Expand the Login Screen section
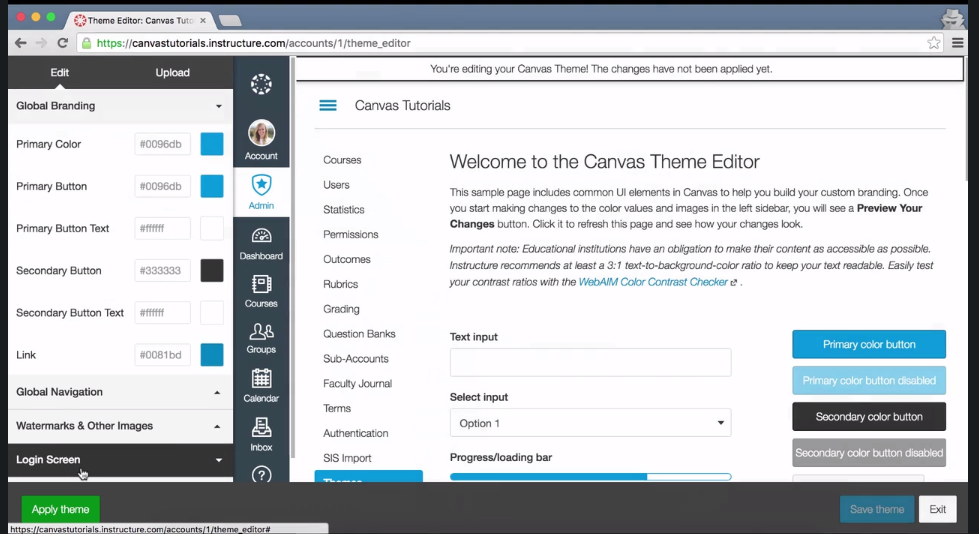 120,460
